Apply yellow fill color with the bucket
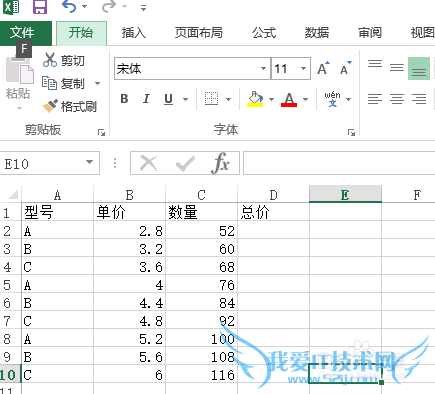This screenshot has height=394, width=435. (255, 99)
